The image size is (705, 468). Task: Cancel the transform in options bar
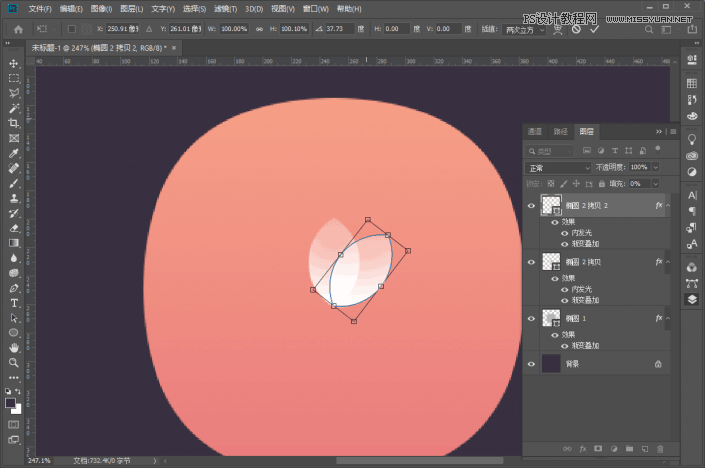coord(576,29)
